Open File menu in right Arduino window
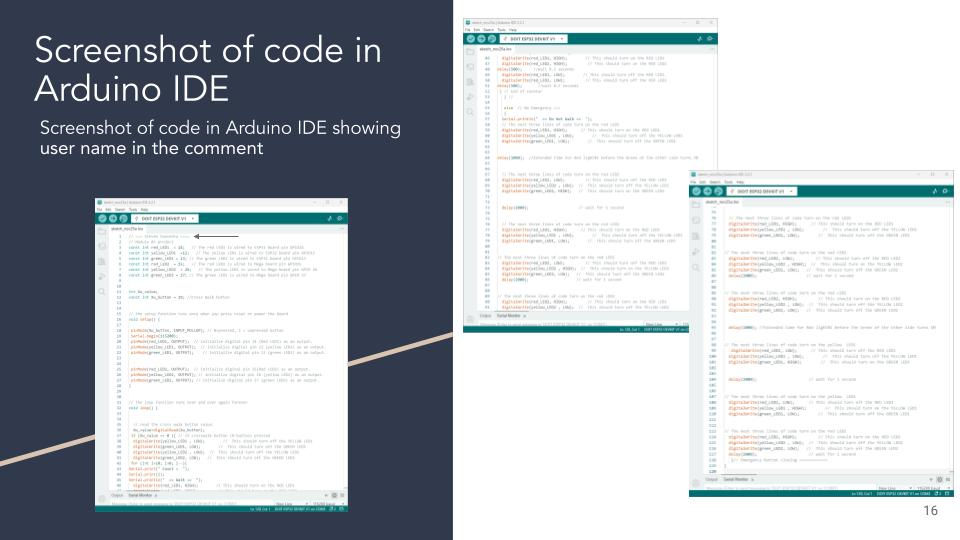The width and height of the screenshot is (960, 540). point(693,182)
